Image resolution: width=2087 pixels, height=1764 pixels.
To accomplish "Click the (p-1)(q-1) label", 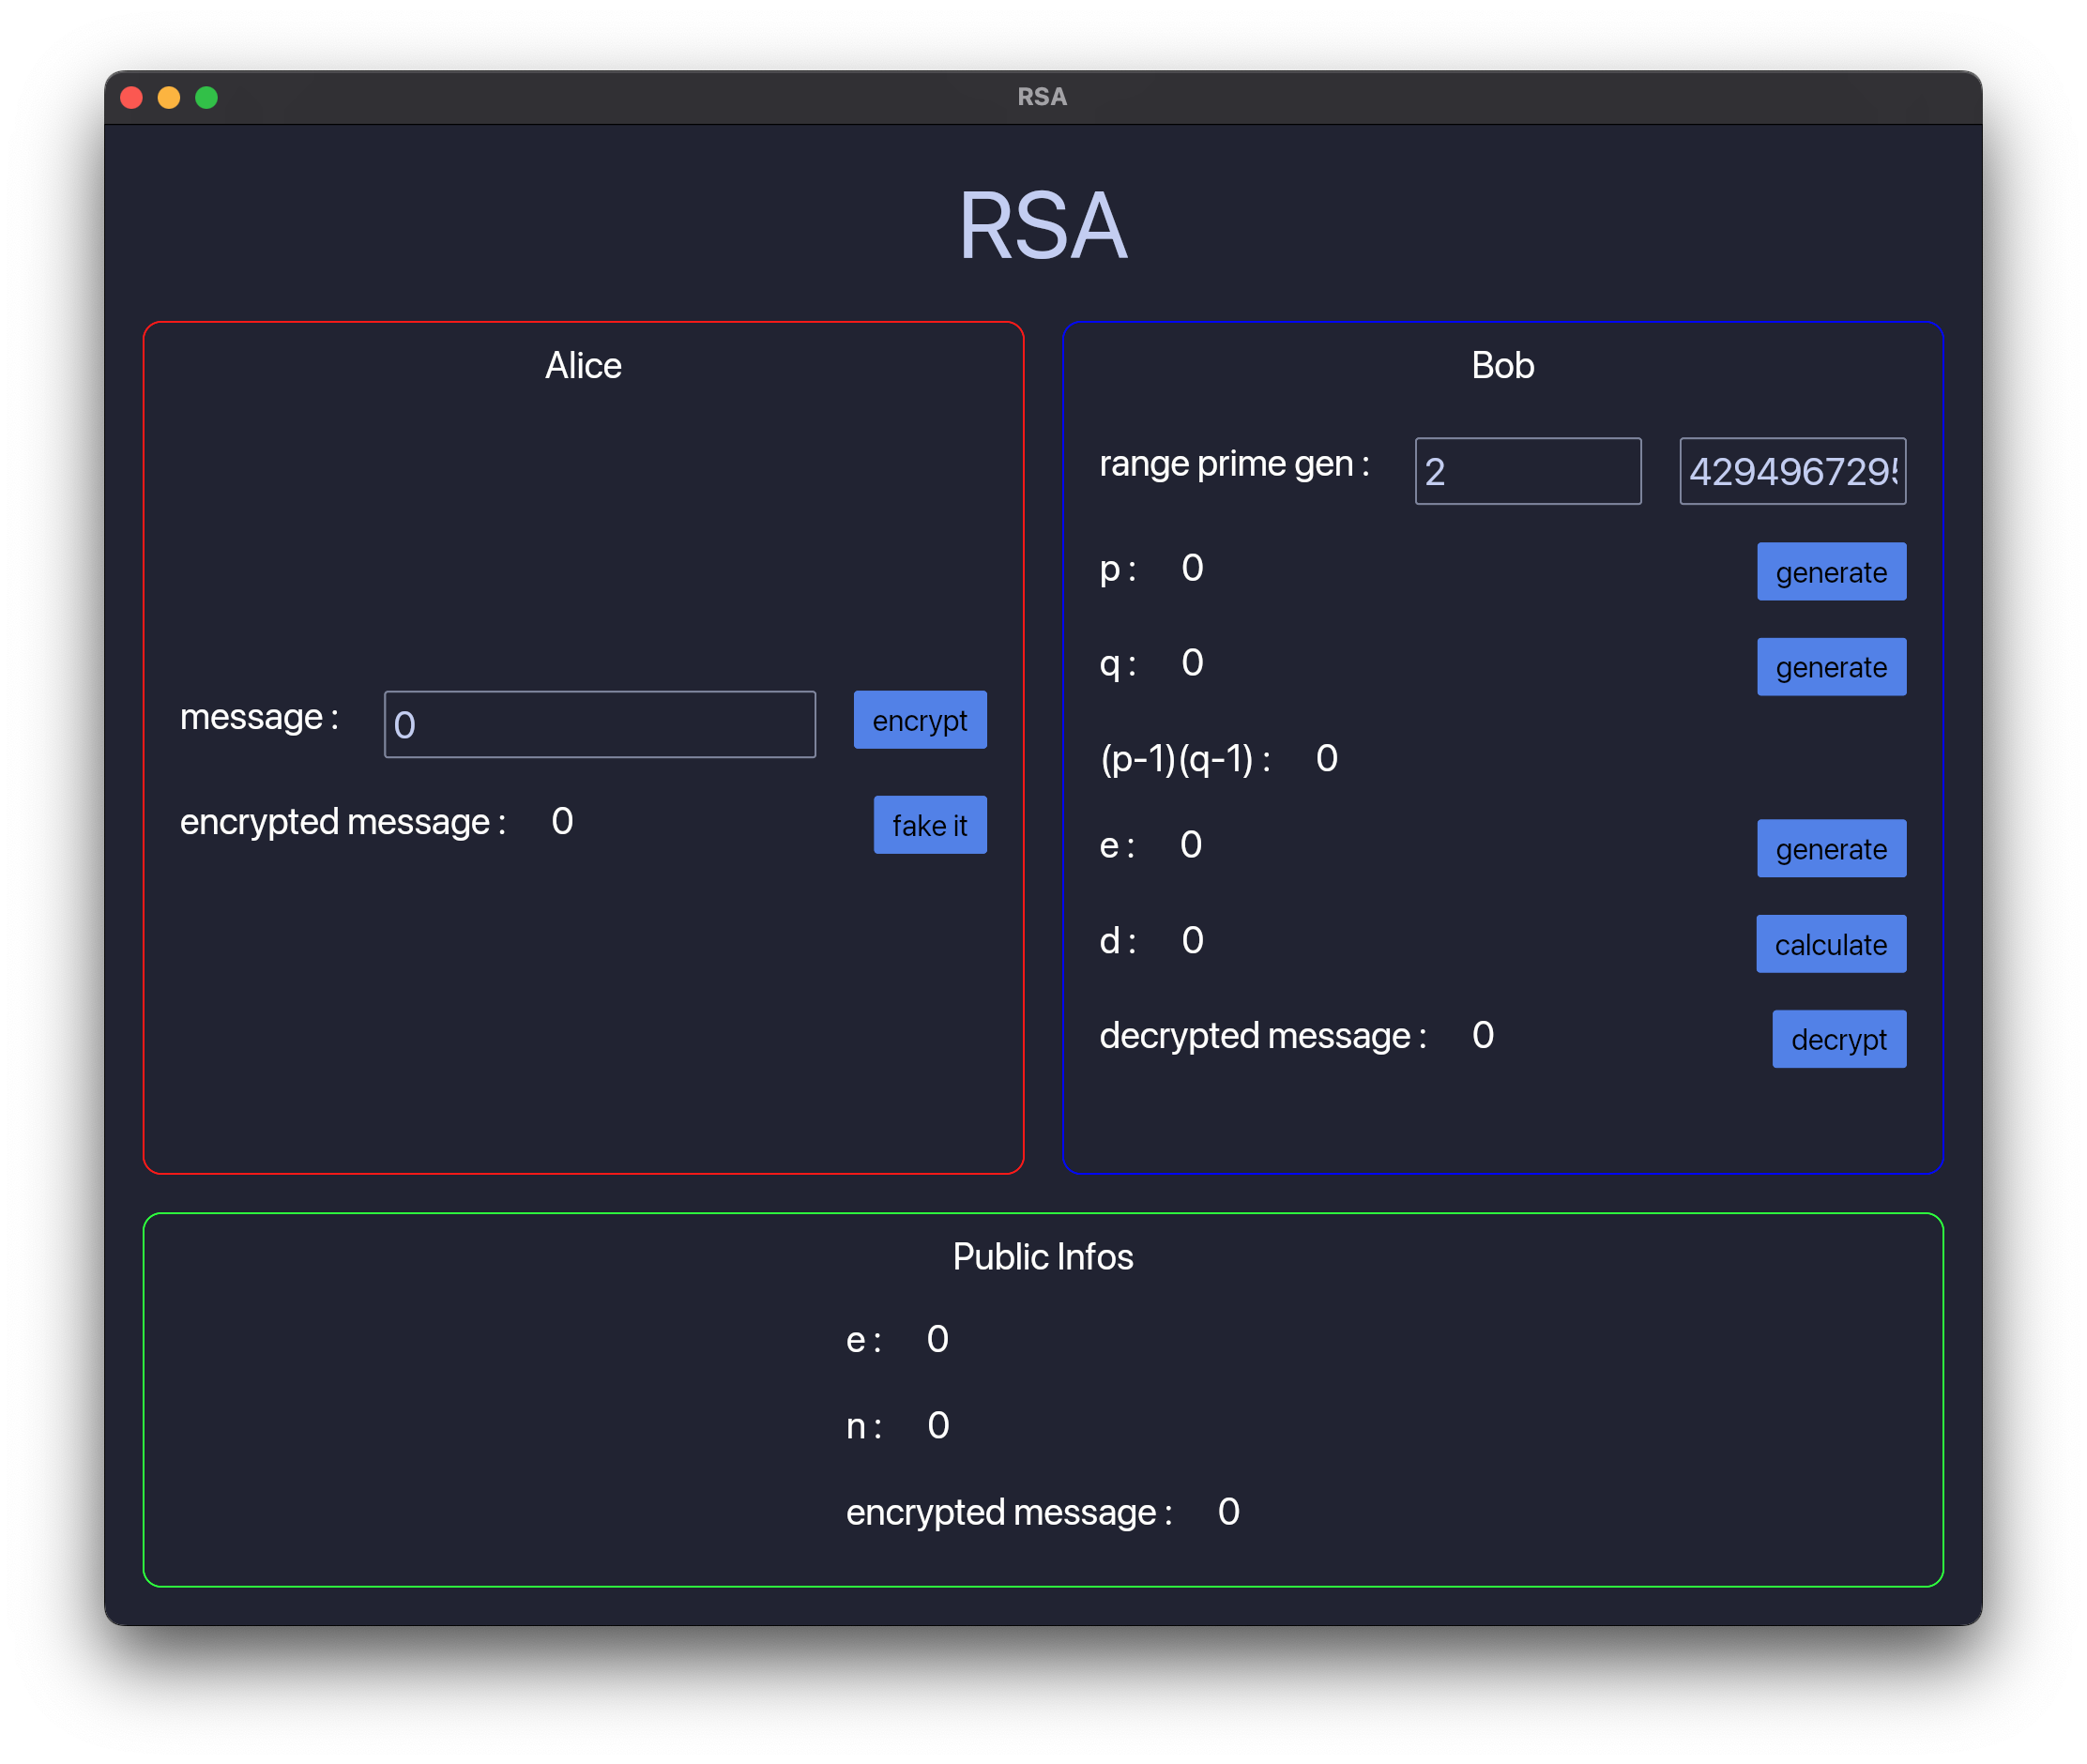I will [x=1186, y=759].
